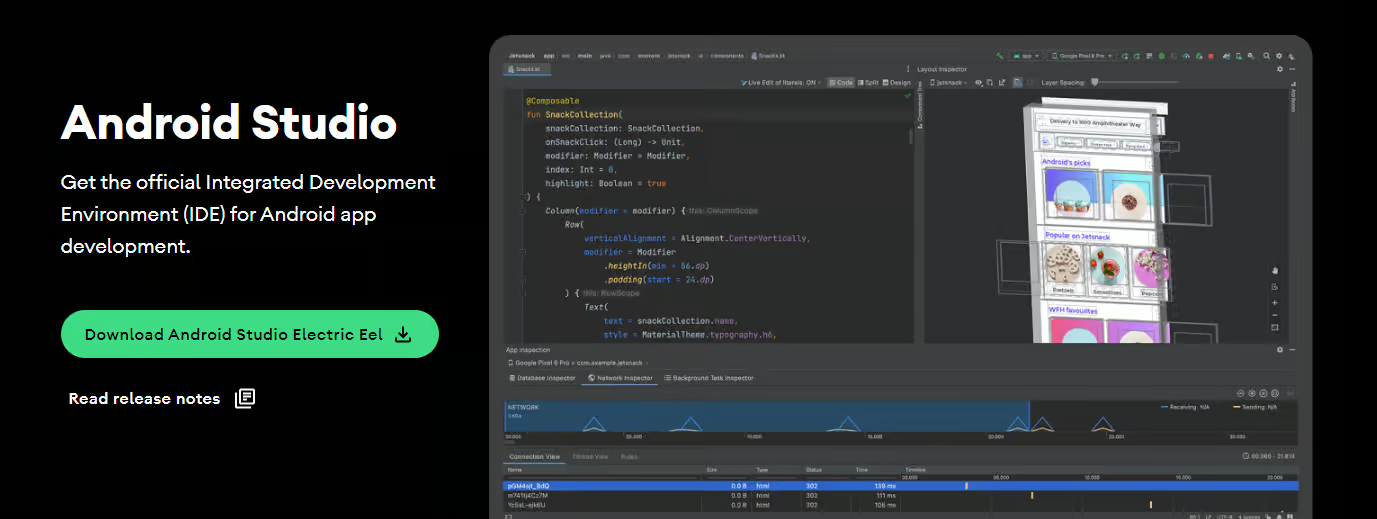The image size is (1377, 519).
Task: Select the pGM4sjt_BdQ connection row
Action: tap(900, 485)
